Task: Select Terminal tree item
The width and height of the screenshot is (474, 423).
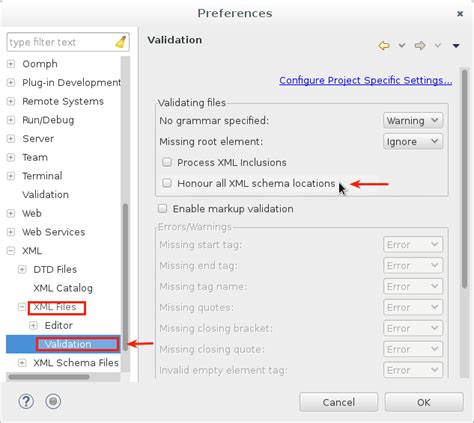Action: [42, 176]
